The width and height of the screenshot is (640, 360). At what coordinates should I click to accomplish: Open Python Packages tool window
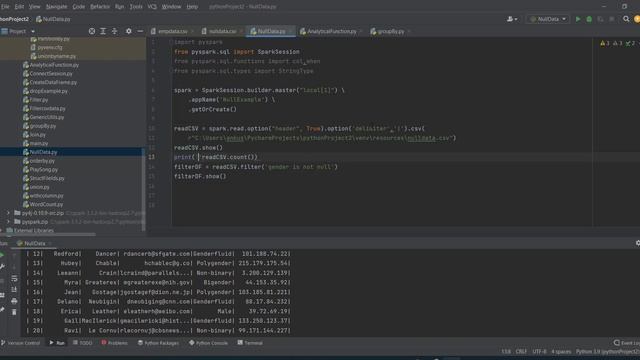pos(158,343)
